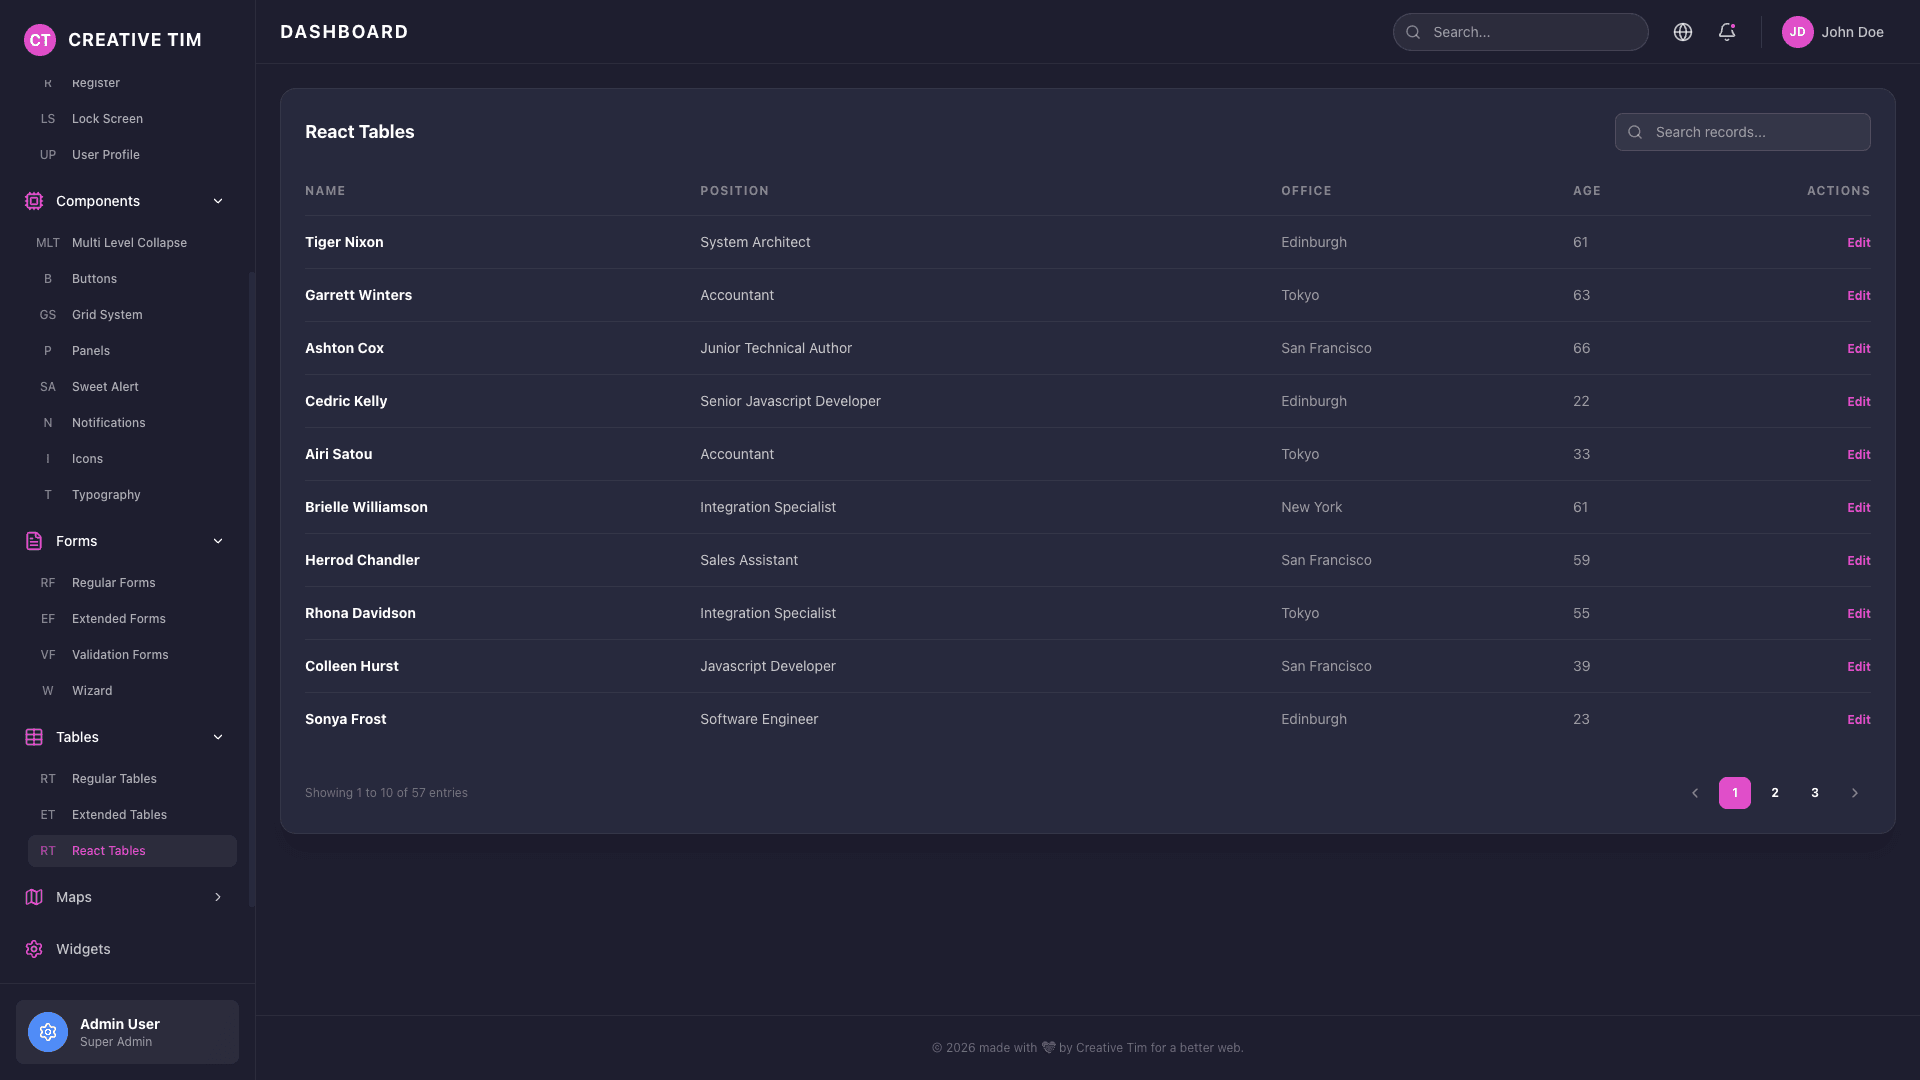Viewport: 1920px width, 1080px height.
Task: Edit the Tiger Nixon row
Action: 1858,242
